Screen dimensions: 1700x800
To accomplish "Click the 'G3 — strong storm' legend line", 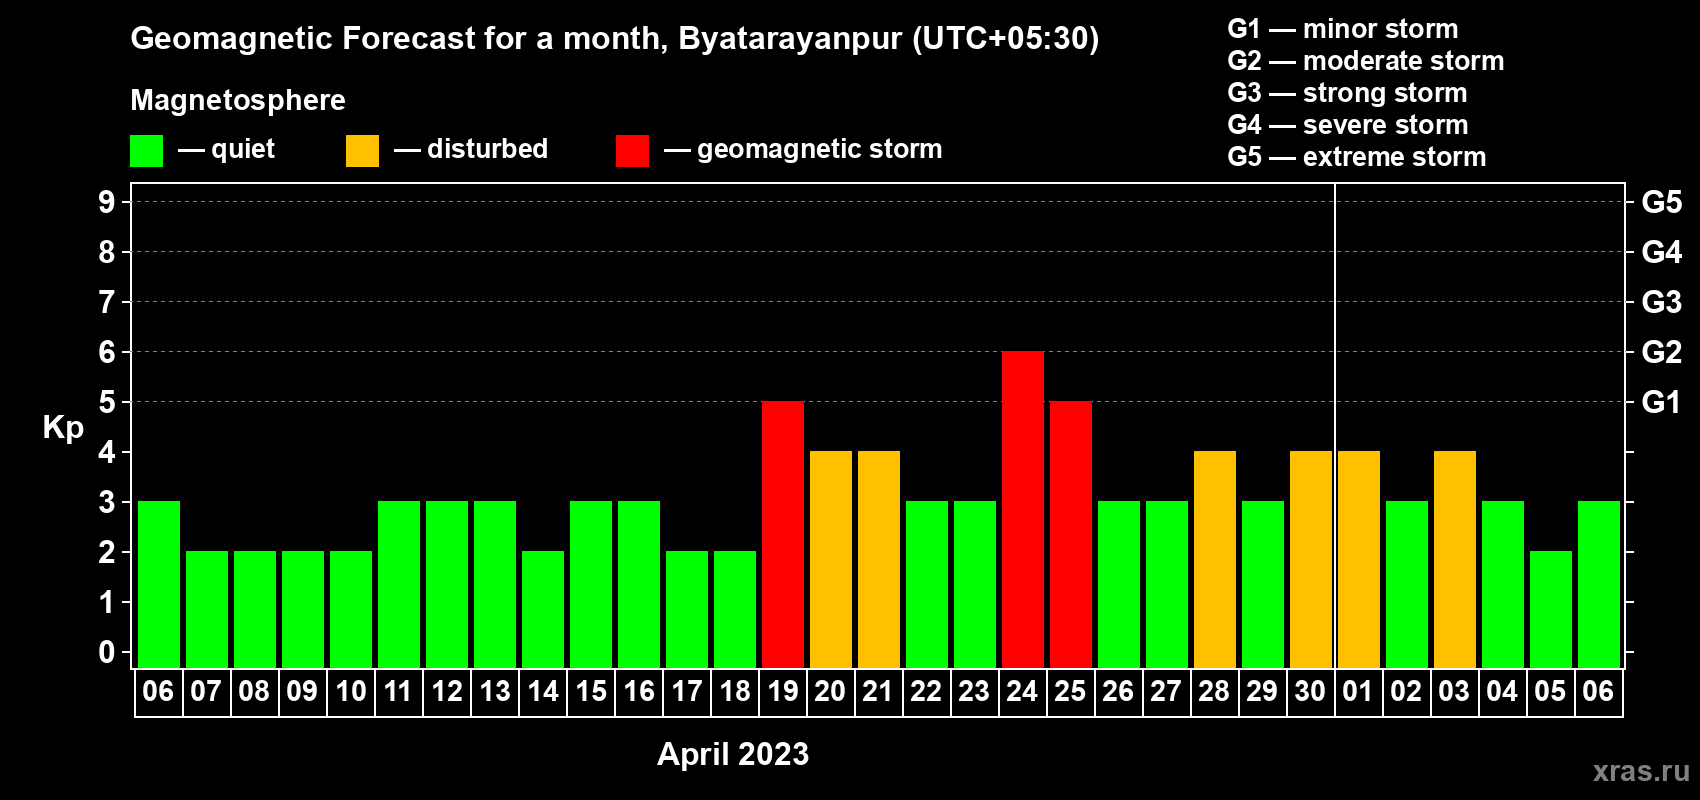I will coord(1347,93).
